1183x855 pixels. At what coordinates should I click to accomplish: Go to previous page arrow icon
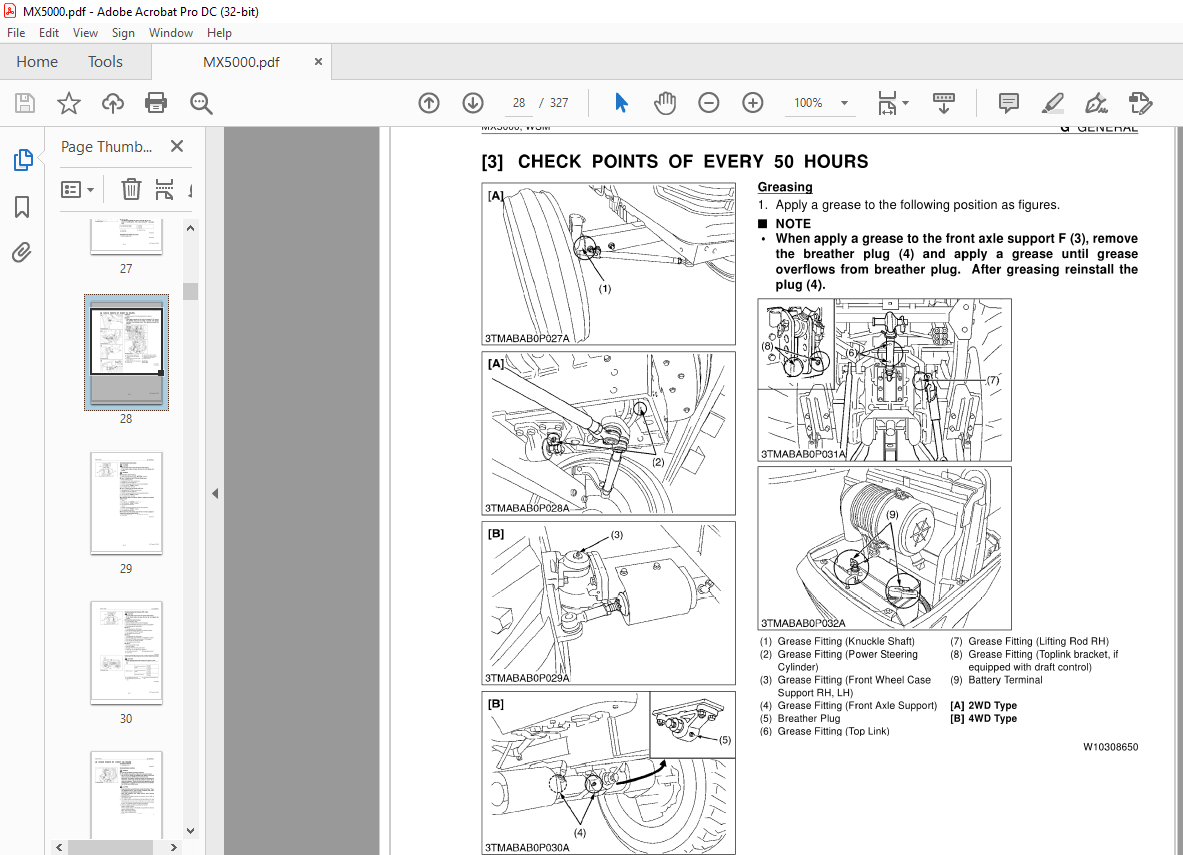click(x=429, y=103)
